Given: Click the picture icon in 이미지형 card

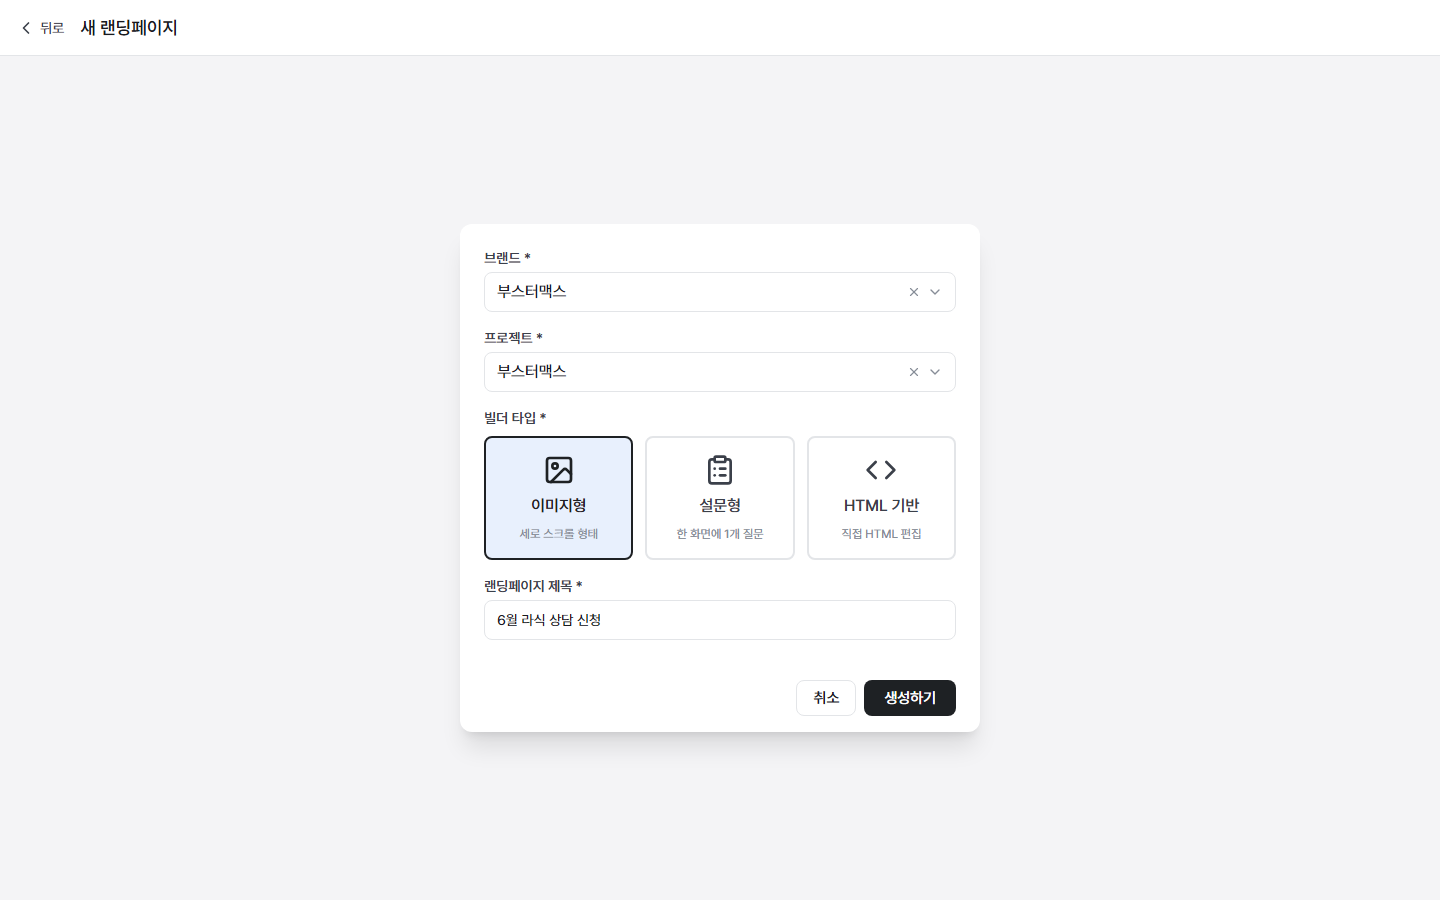Looking at the screenshot, I should pos(559,470).
